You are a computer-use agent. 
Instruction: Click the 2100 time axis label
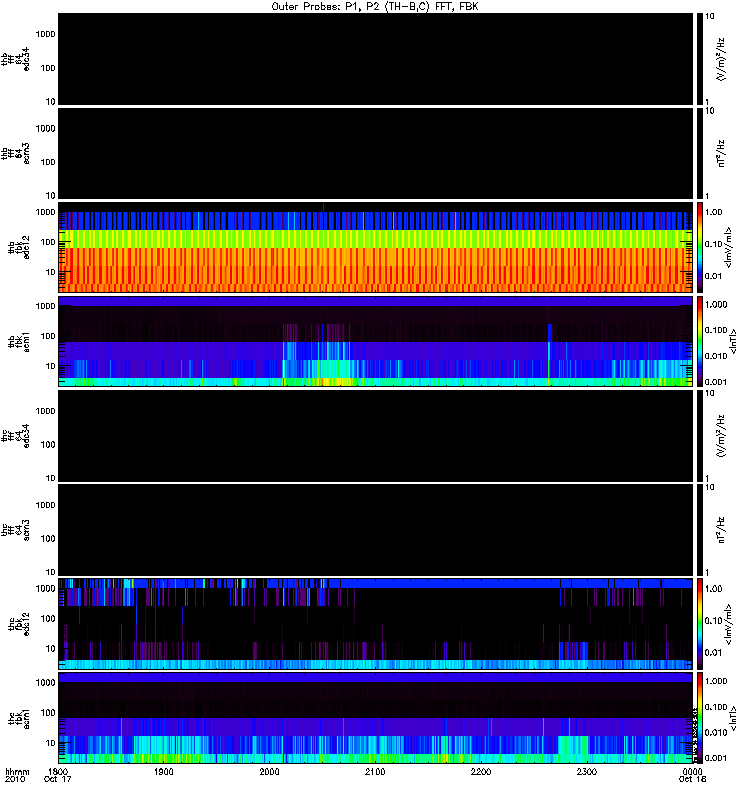375,771
